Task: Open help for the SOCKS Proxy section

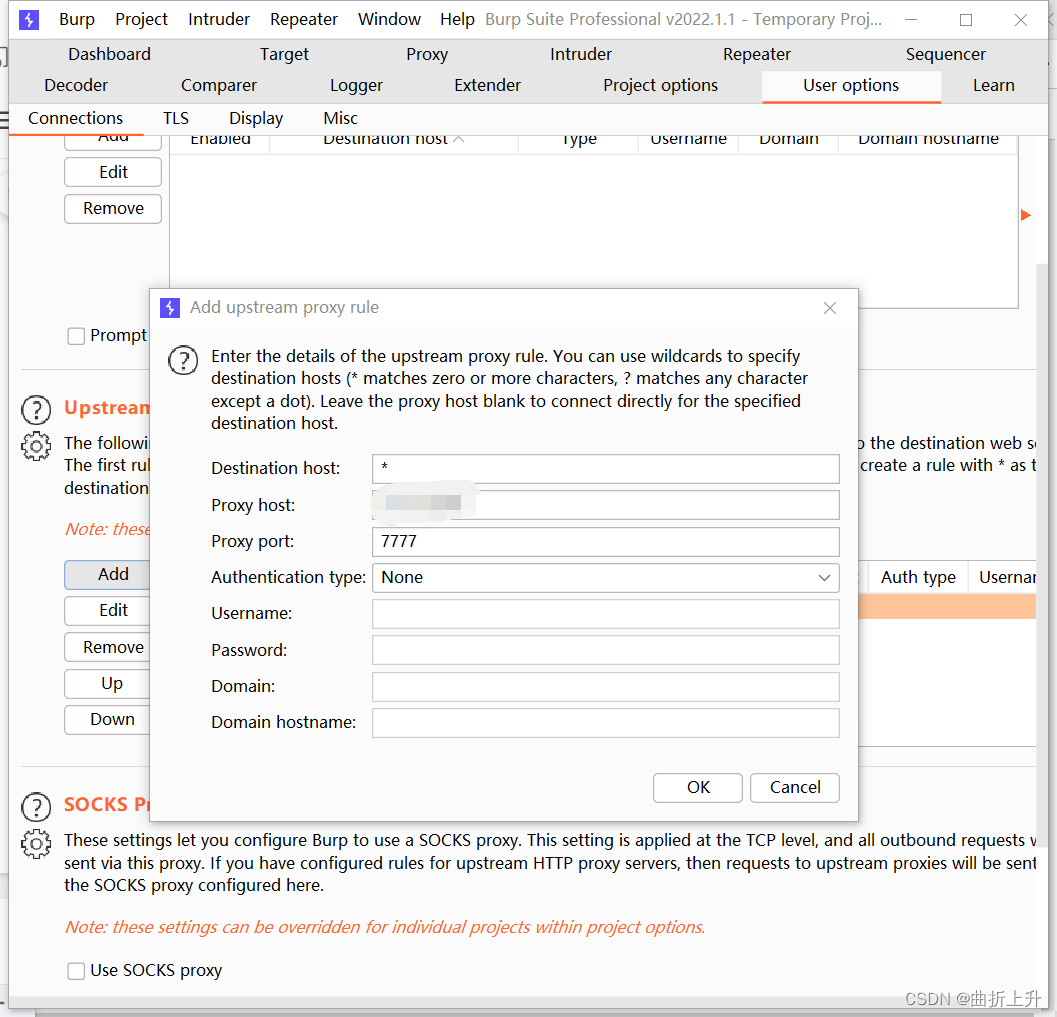Action: click(36, 807)
